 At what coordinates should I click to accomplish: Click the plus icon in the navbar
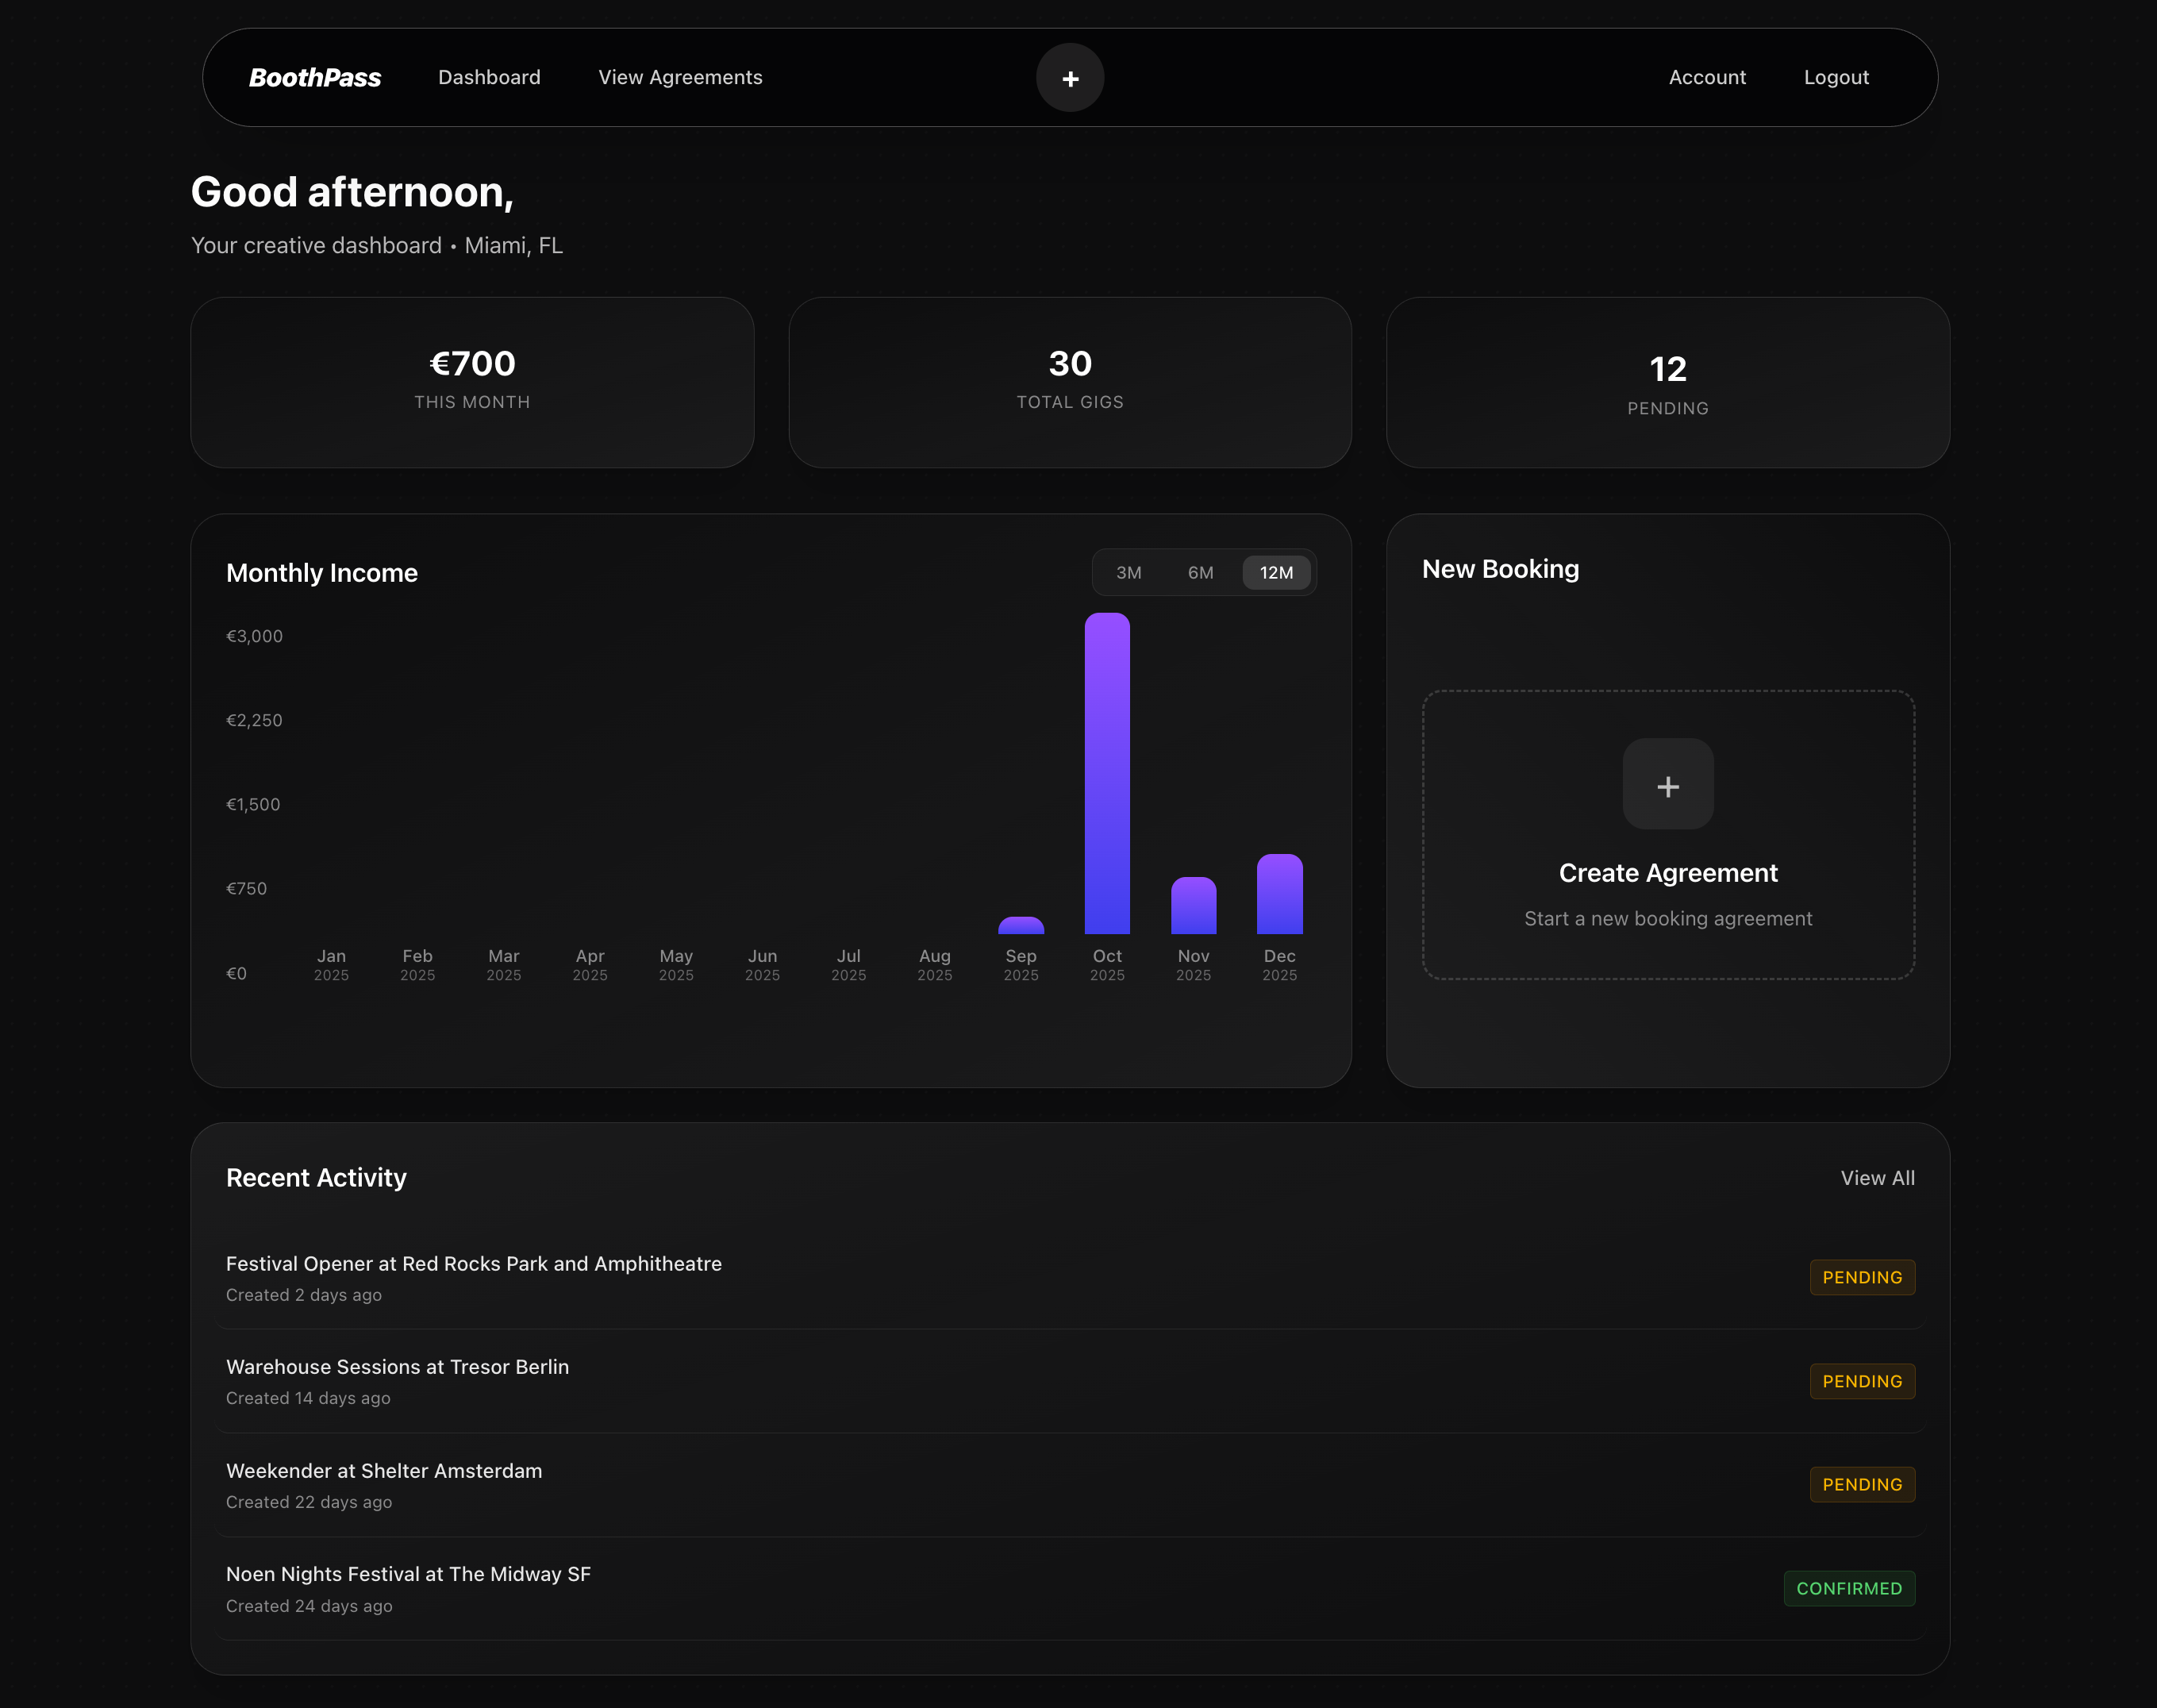pyautogui.click(x=1069, y=78)
